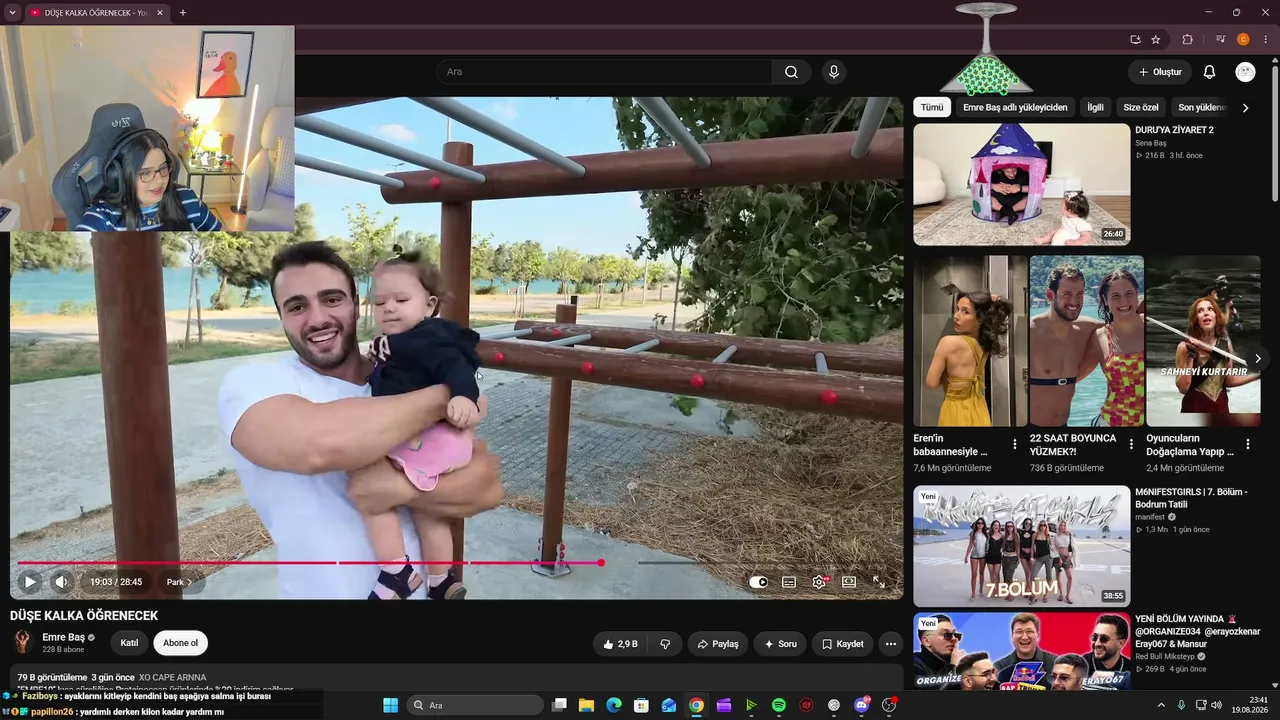The image size is (1280, 720).
Task: Open Spotify from the taskbar
Action: [x=779, y=705]
